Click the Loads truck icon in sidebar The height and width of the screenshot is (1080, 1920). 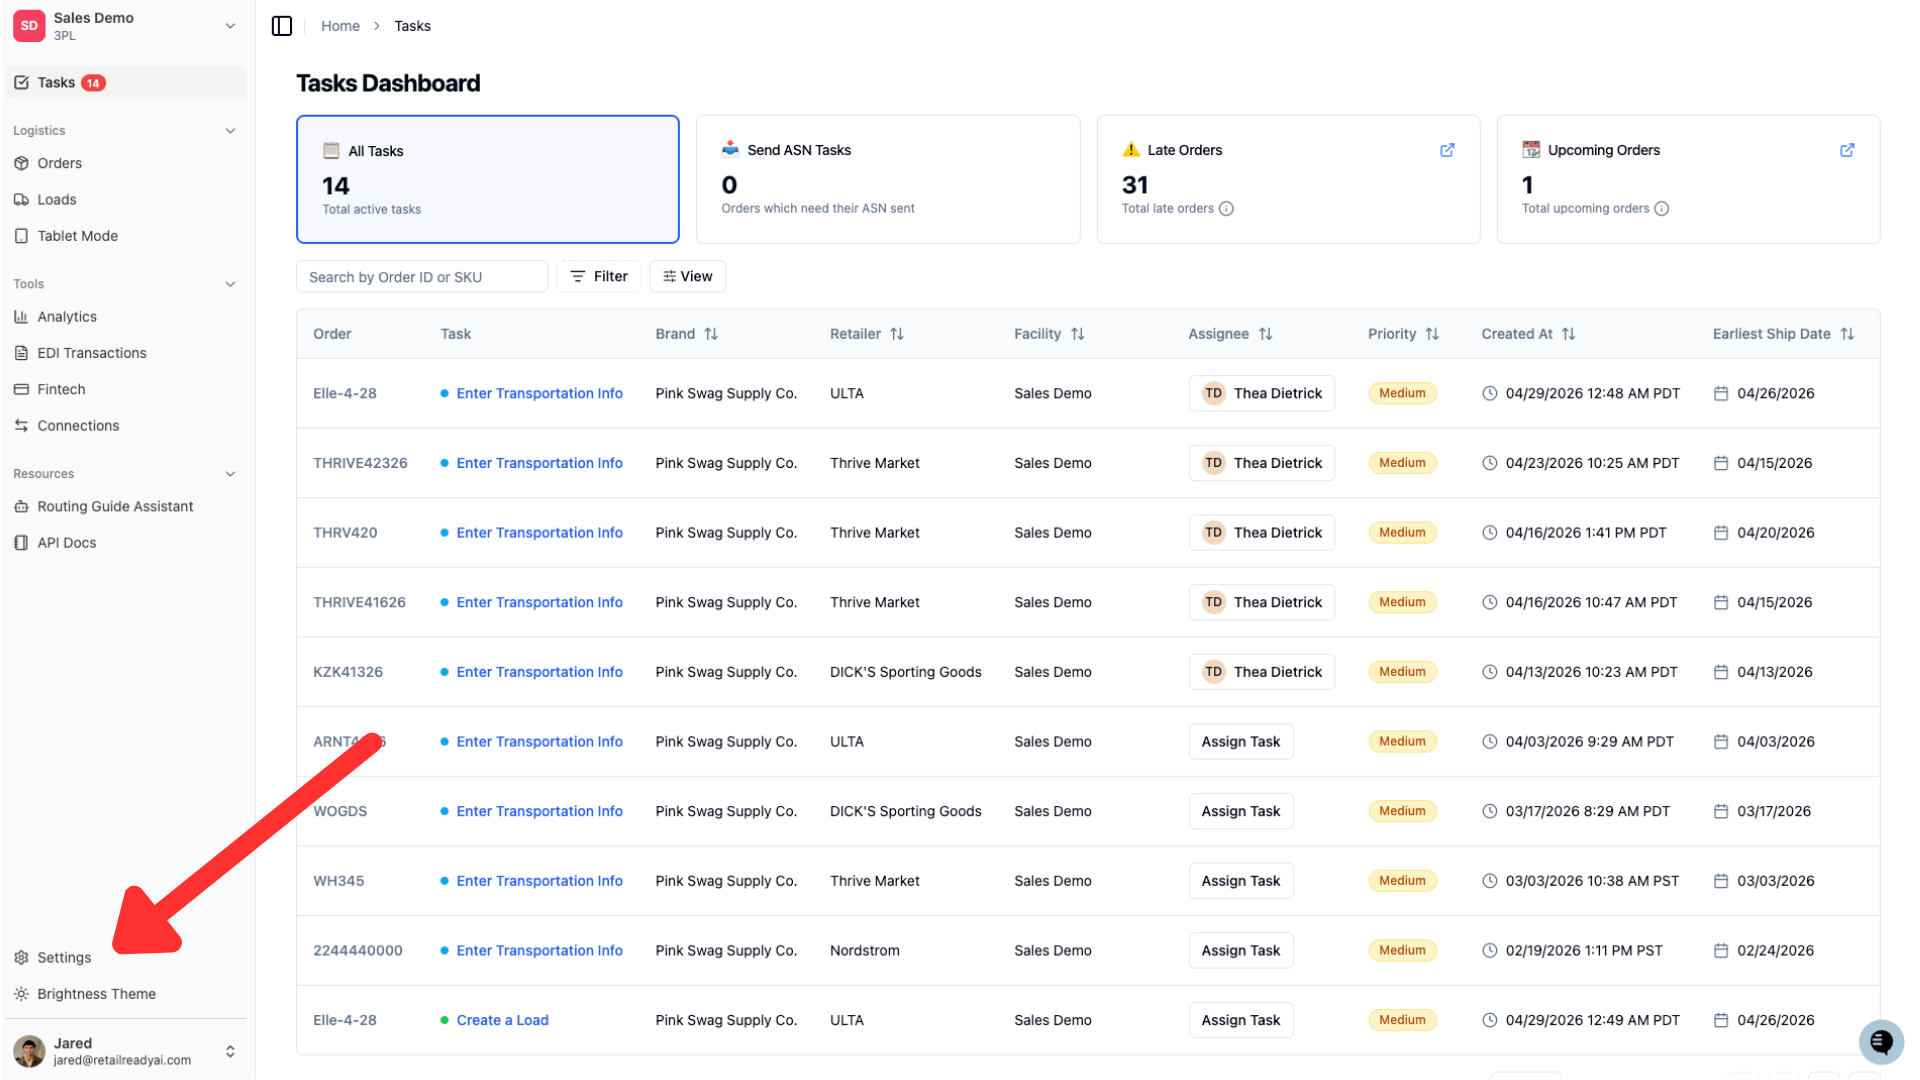21,200
